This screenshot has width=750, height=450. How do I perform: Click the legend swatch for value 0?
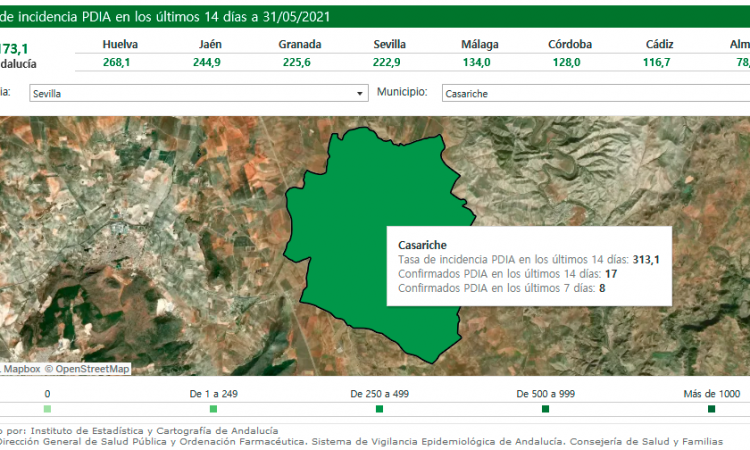[x=47, y=409]
